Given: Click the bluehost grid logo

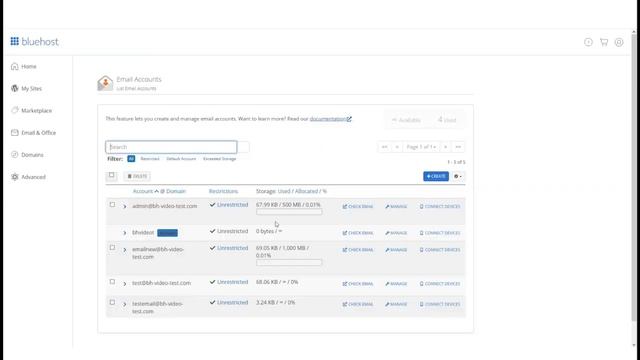Looking at the screenshot, I should pyautogui.click(x=15, y=41).
